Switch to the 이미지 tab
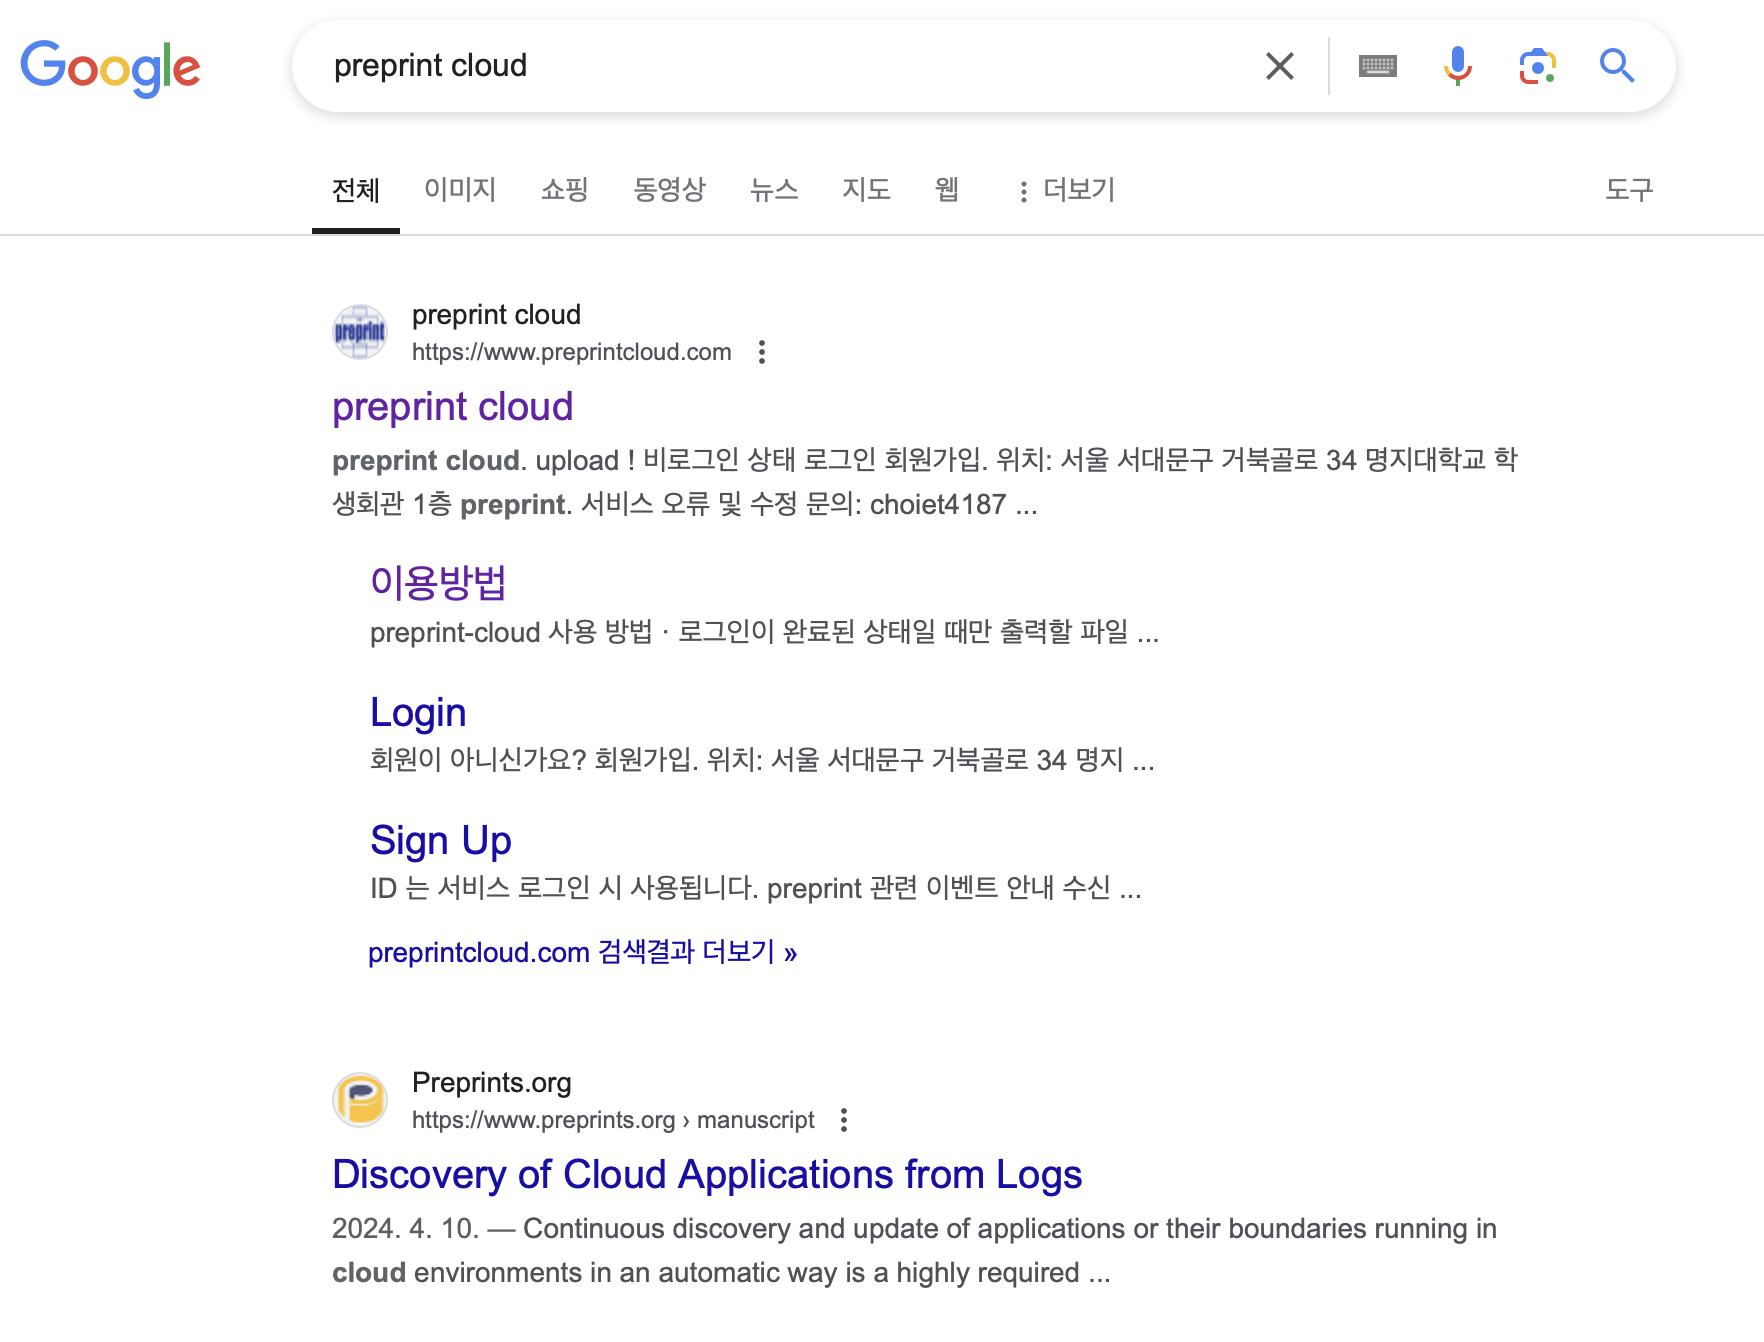The height and width of the screenshot is (1342, 1764). [x=460, y=190]
